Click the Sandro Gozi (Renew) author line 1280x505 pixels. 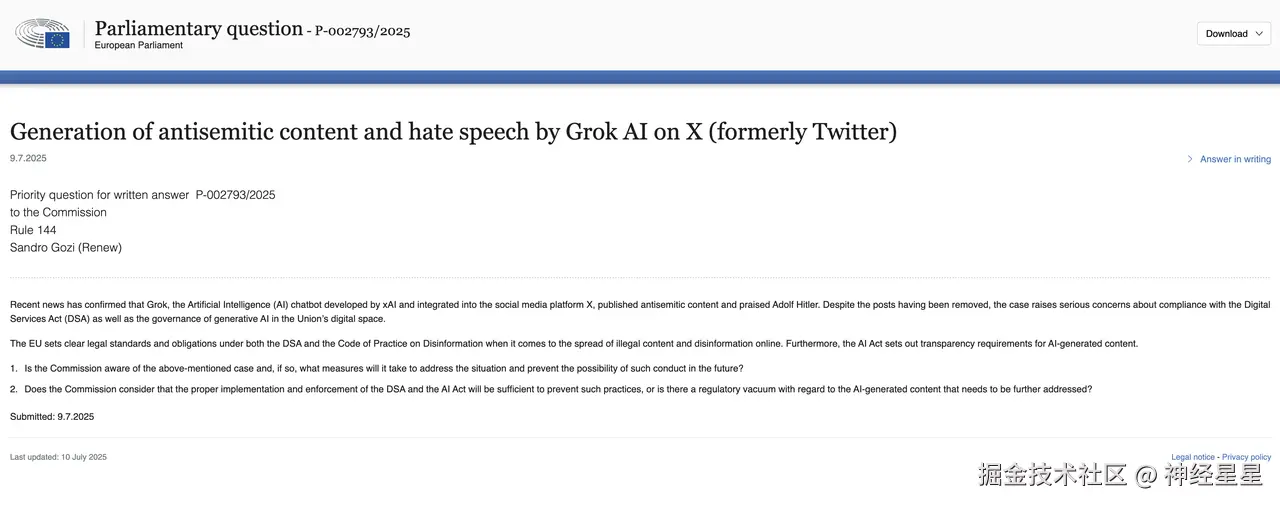(x=66, y=247)
